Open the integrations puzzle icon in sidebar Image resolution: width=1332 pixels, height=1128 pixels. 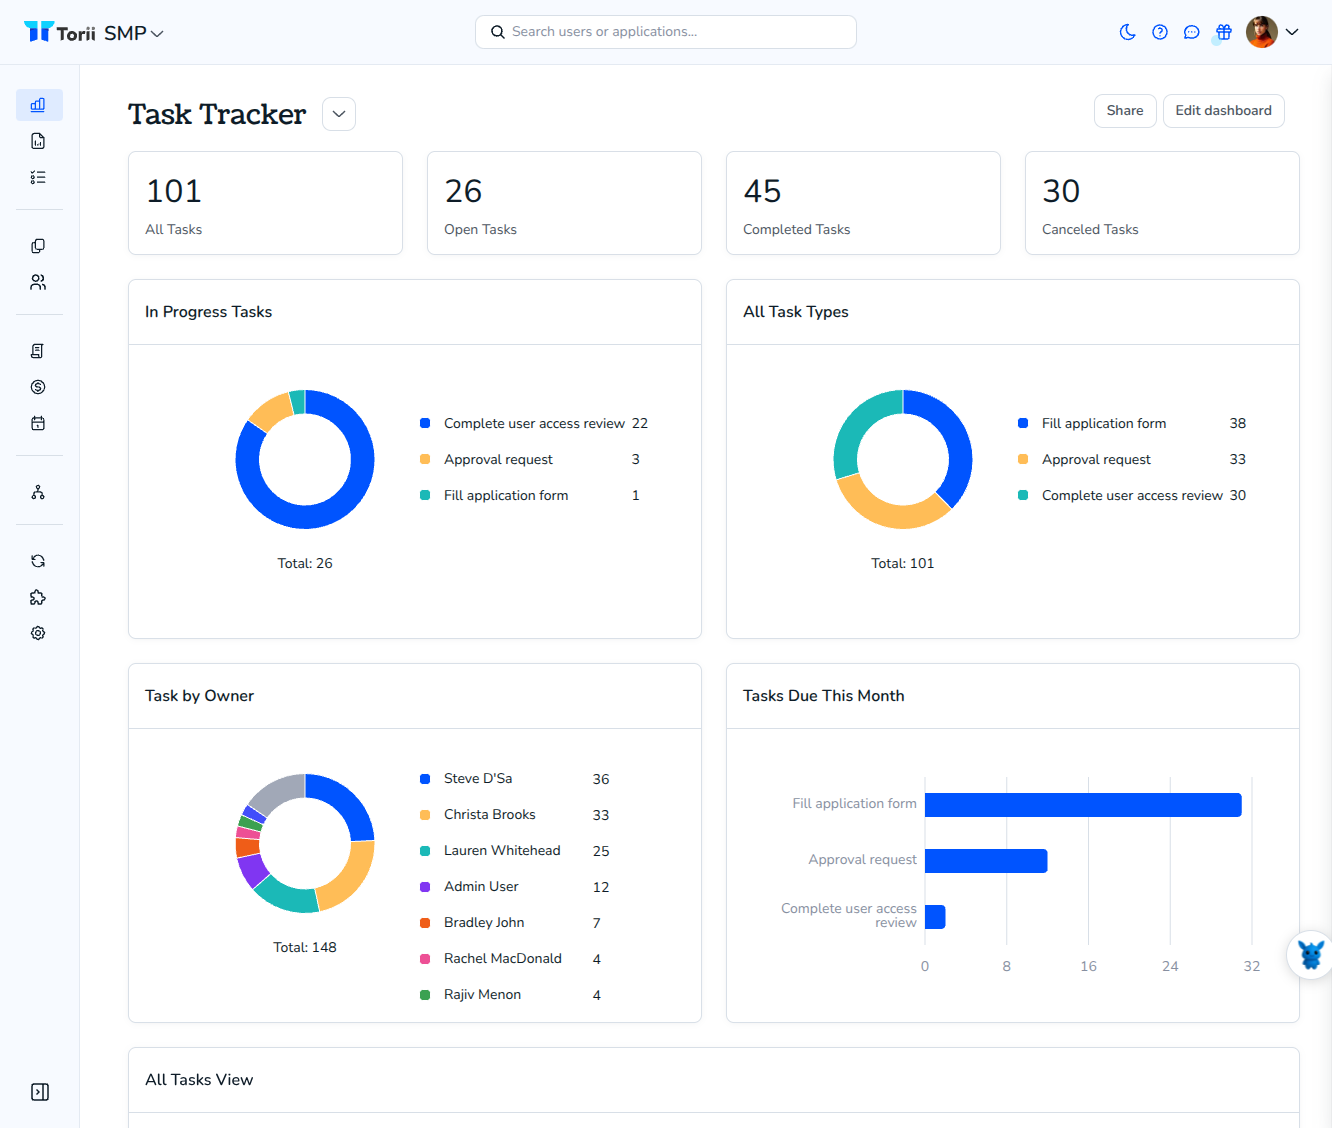[38, 597]
